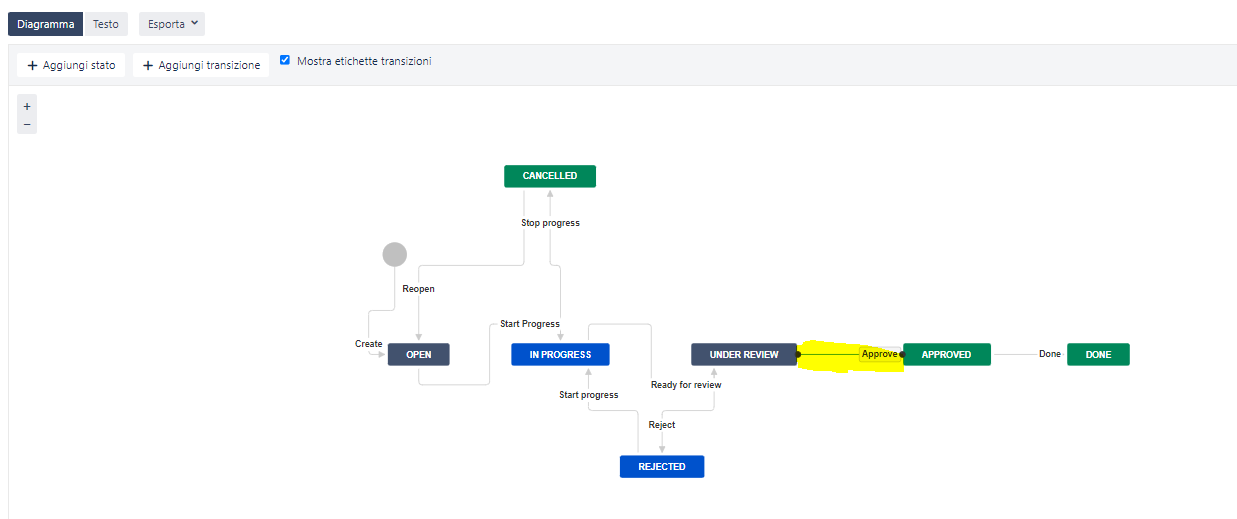Open the Esporta dropdown menu
Viewport: 1237px width, 519px height.
coord(172,24)
